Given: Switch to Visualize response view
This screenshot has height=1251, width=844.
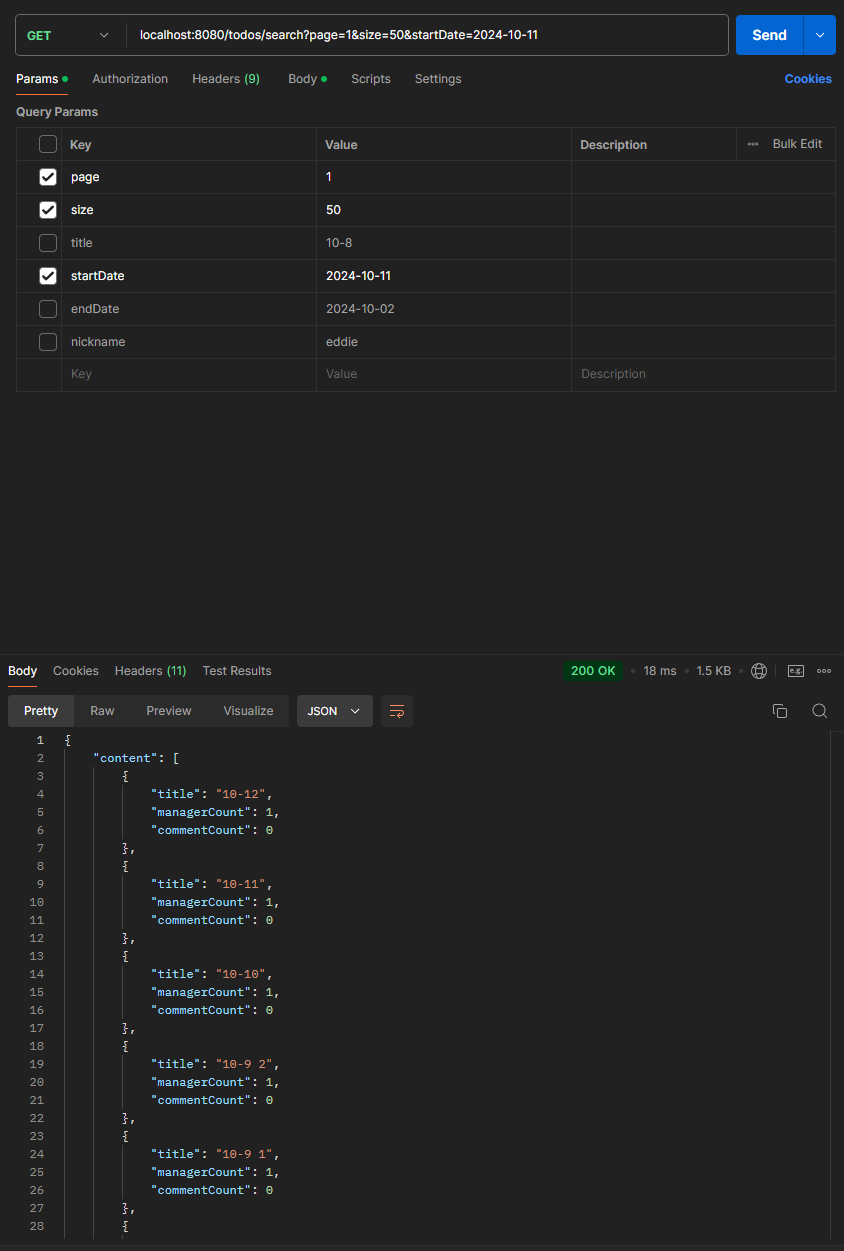Looking at the screenshot, I should [x=248, y=711].
